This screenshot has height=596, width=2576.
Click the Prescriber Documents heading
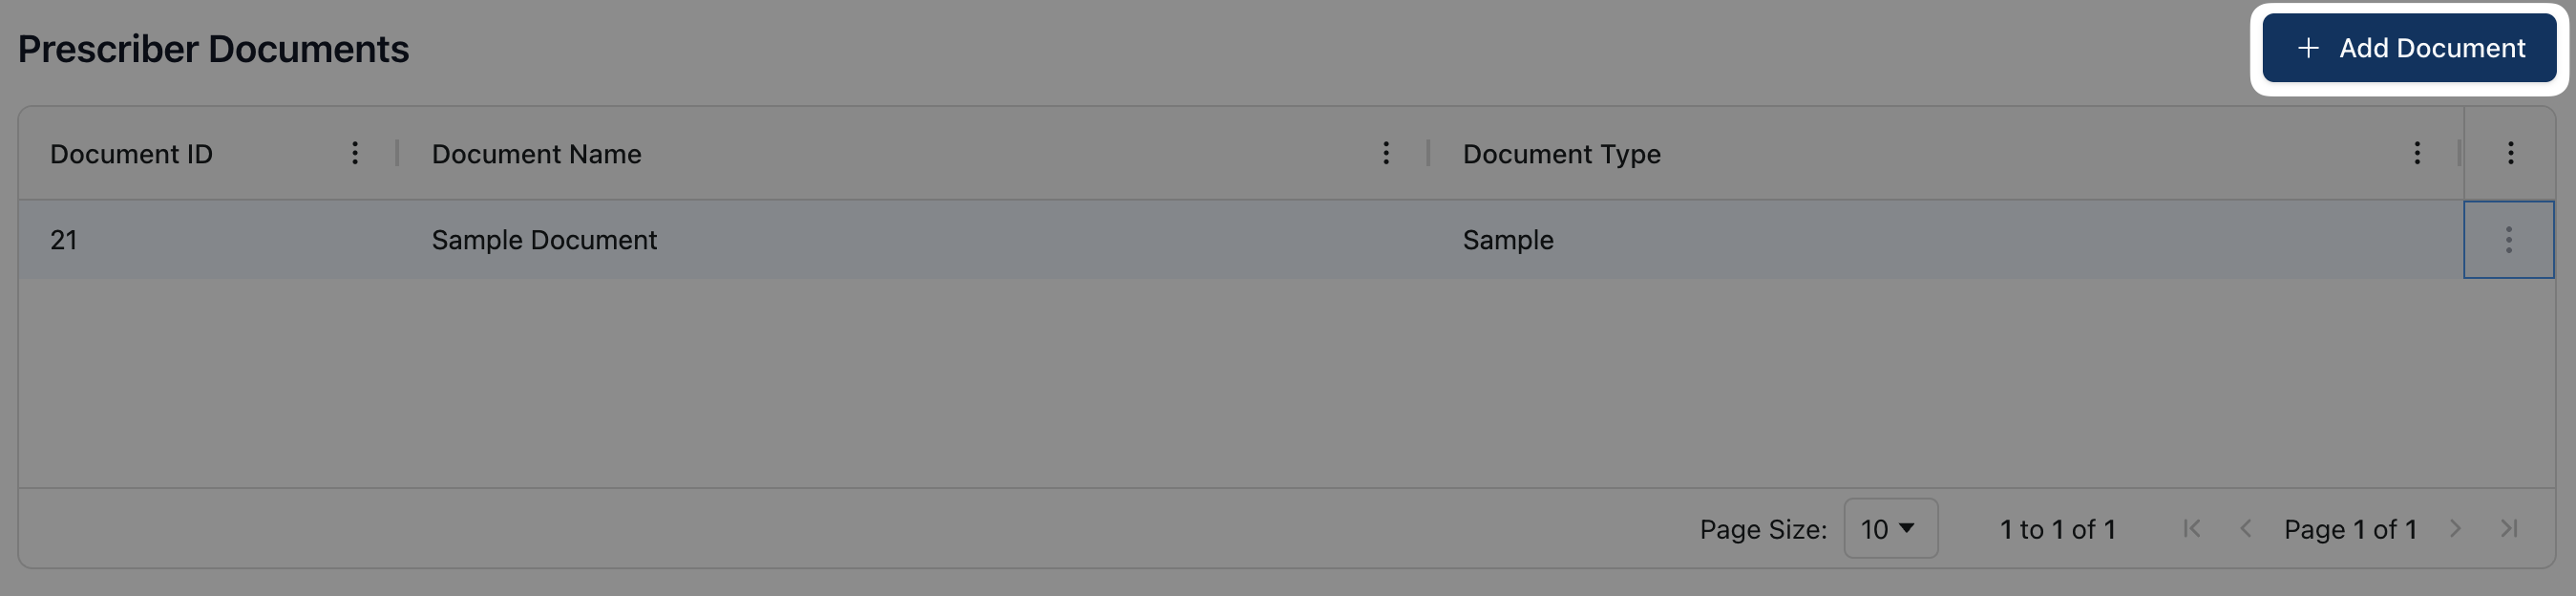213,49
